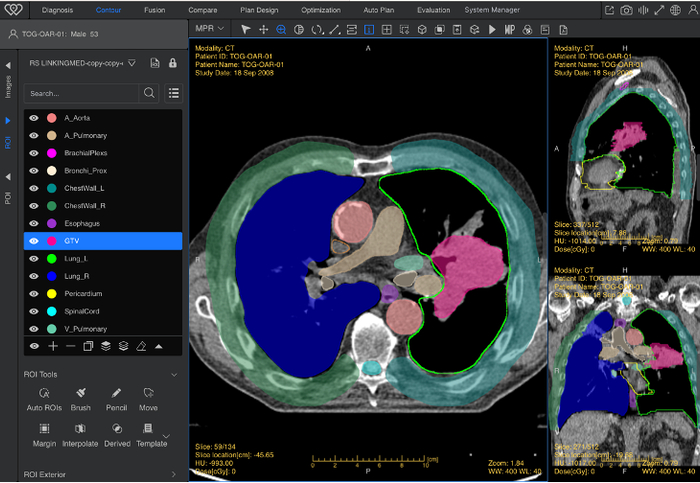Select the Interpolate tool
Image resolution: width=700 pixels, height=483 pixels.
80,431
